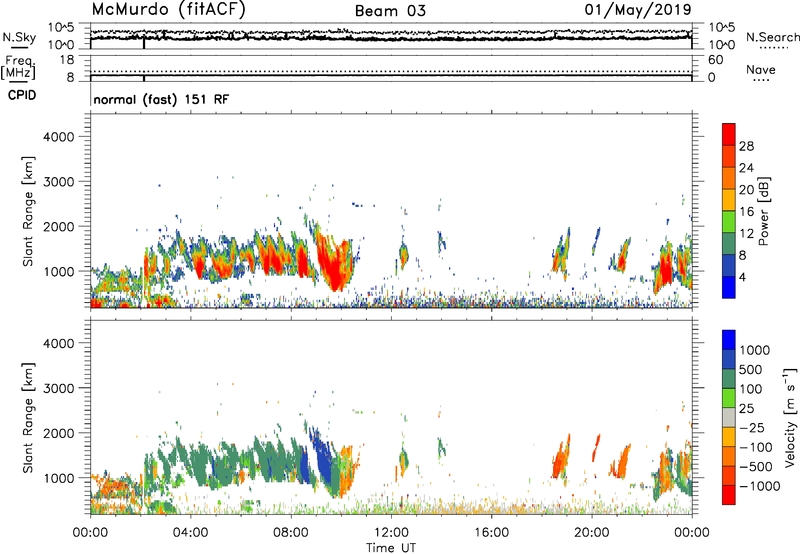Click the '16:00' time axis label
The height and width of the screenshot is (554, 800).
point(491,533)
